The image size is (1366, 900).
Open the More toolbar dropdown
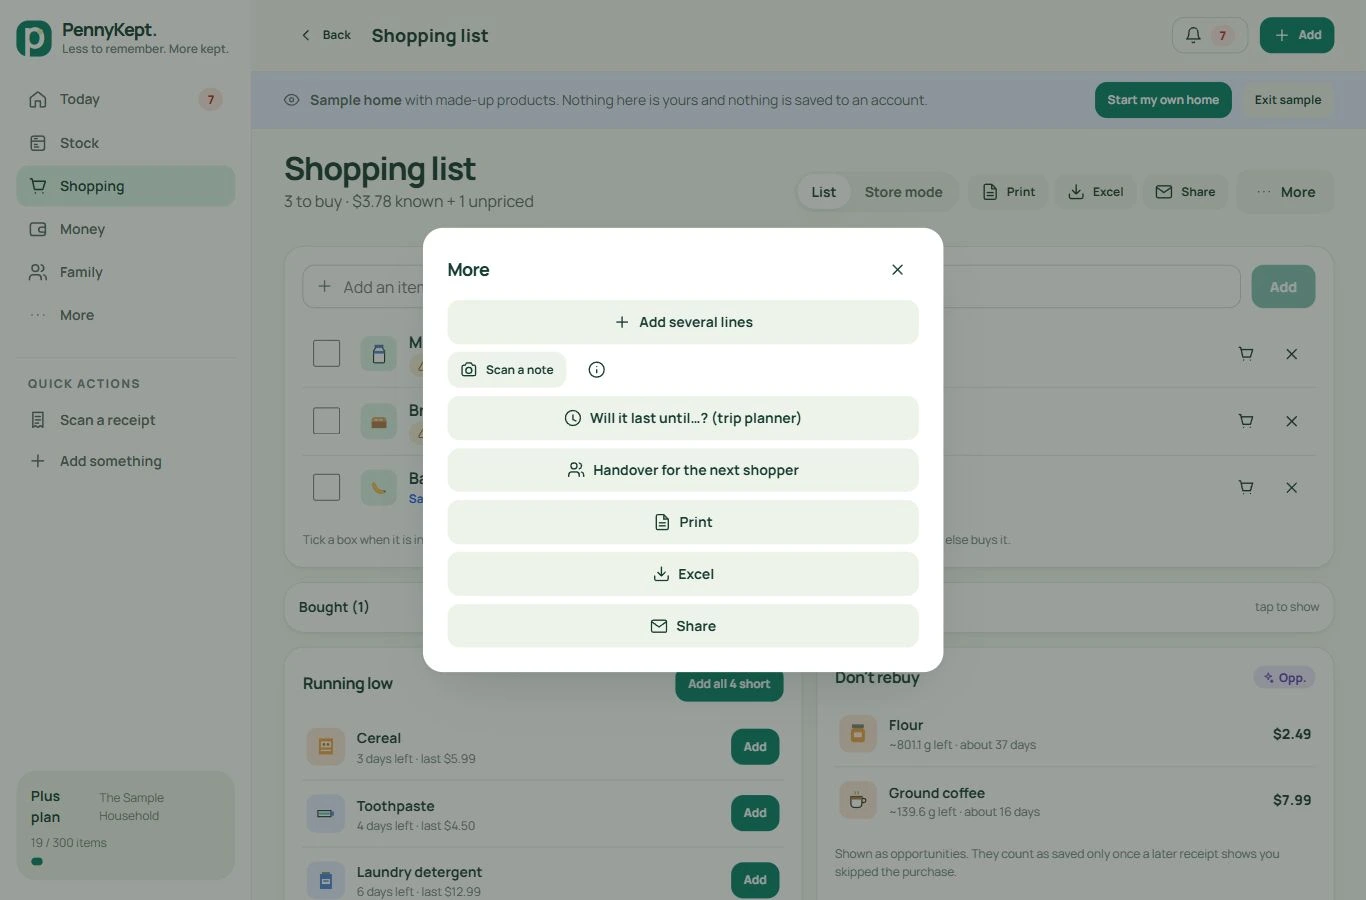coord(1285,192)
